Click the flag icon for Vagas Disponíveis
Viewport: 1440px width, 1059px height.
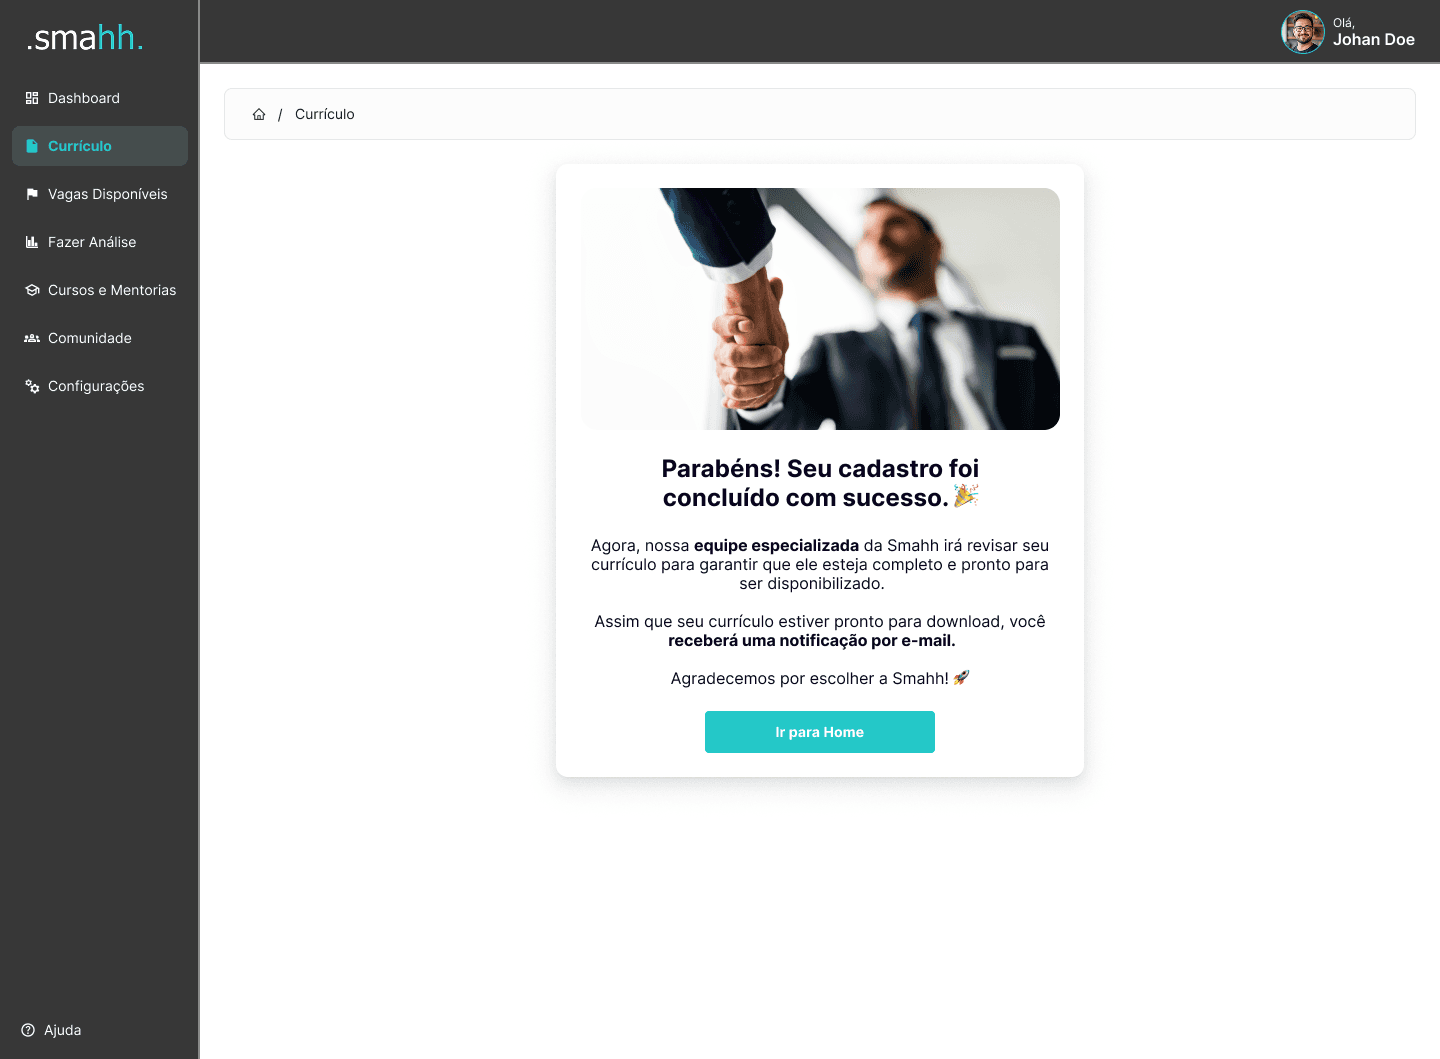click(32, 194)
